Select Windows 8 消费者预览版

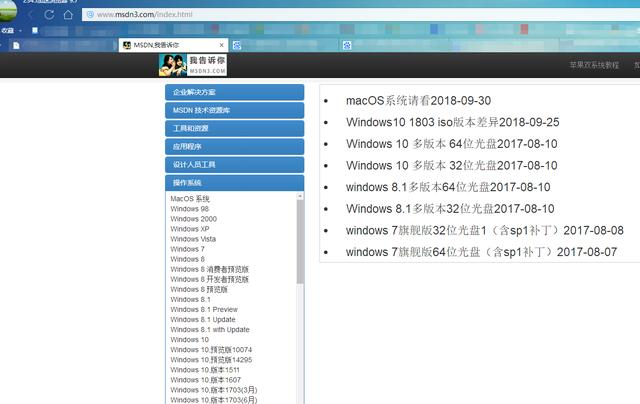click(x=209, y=269)
